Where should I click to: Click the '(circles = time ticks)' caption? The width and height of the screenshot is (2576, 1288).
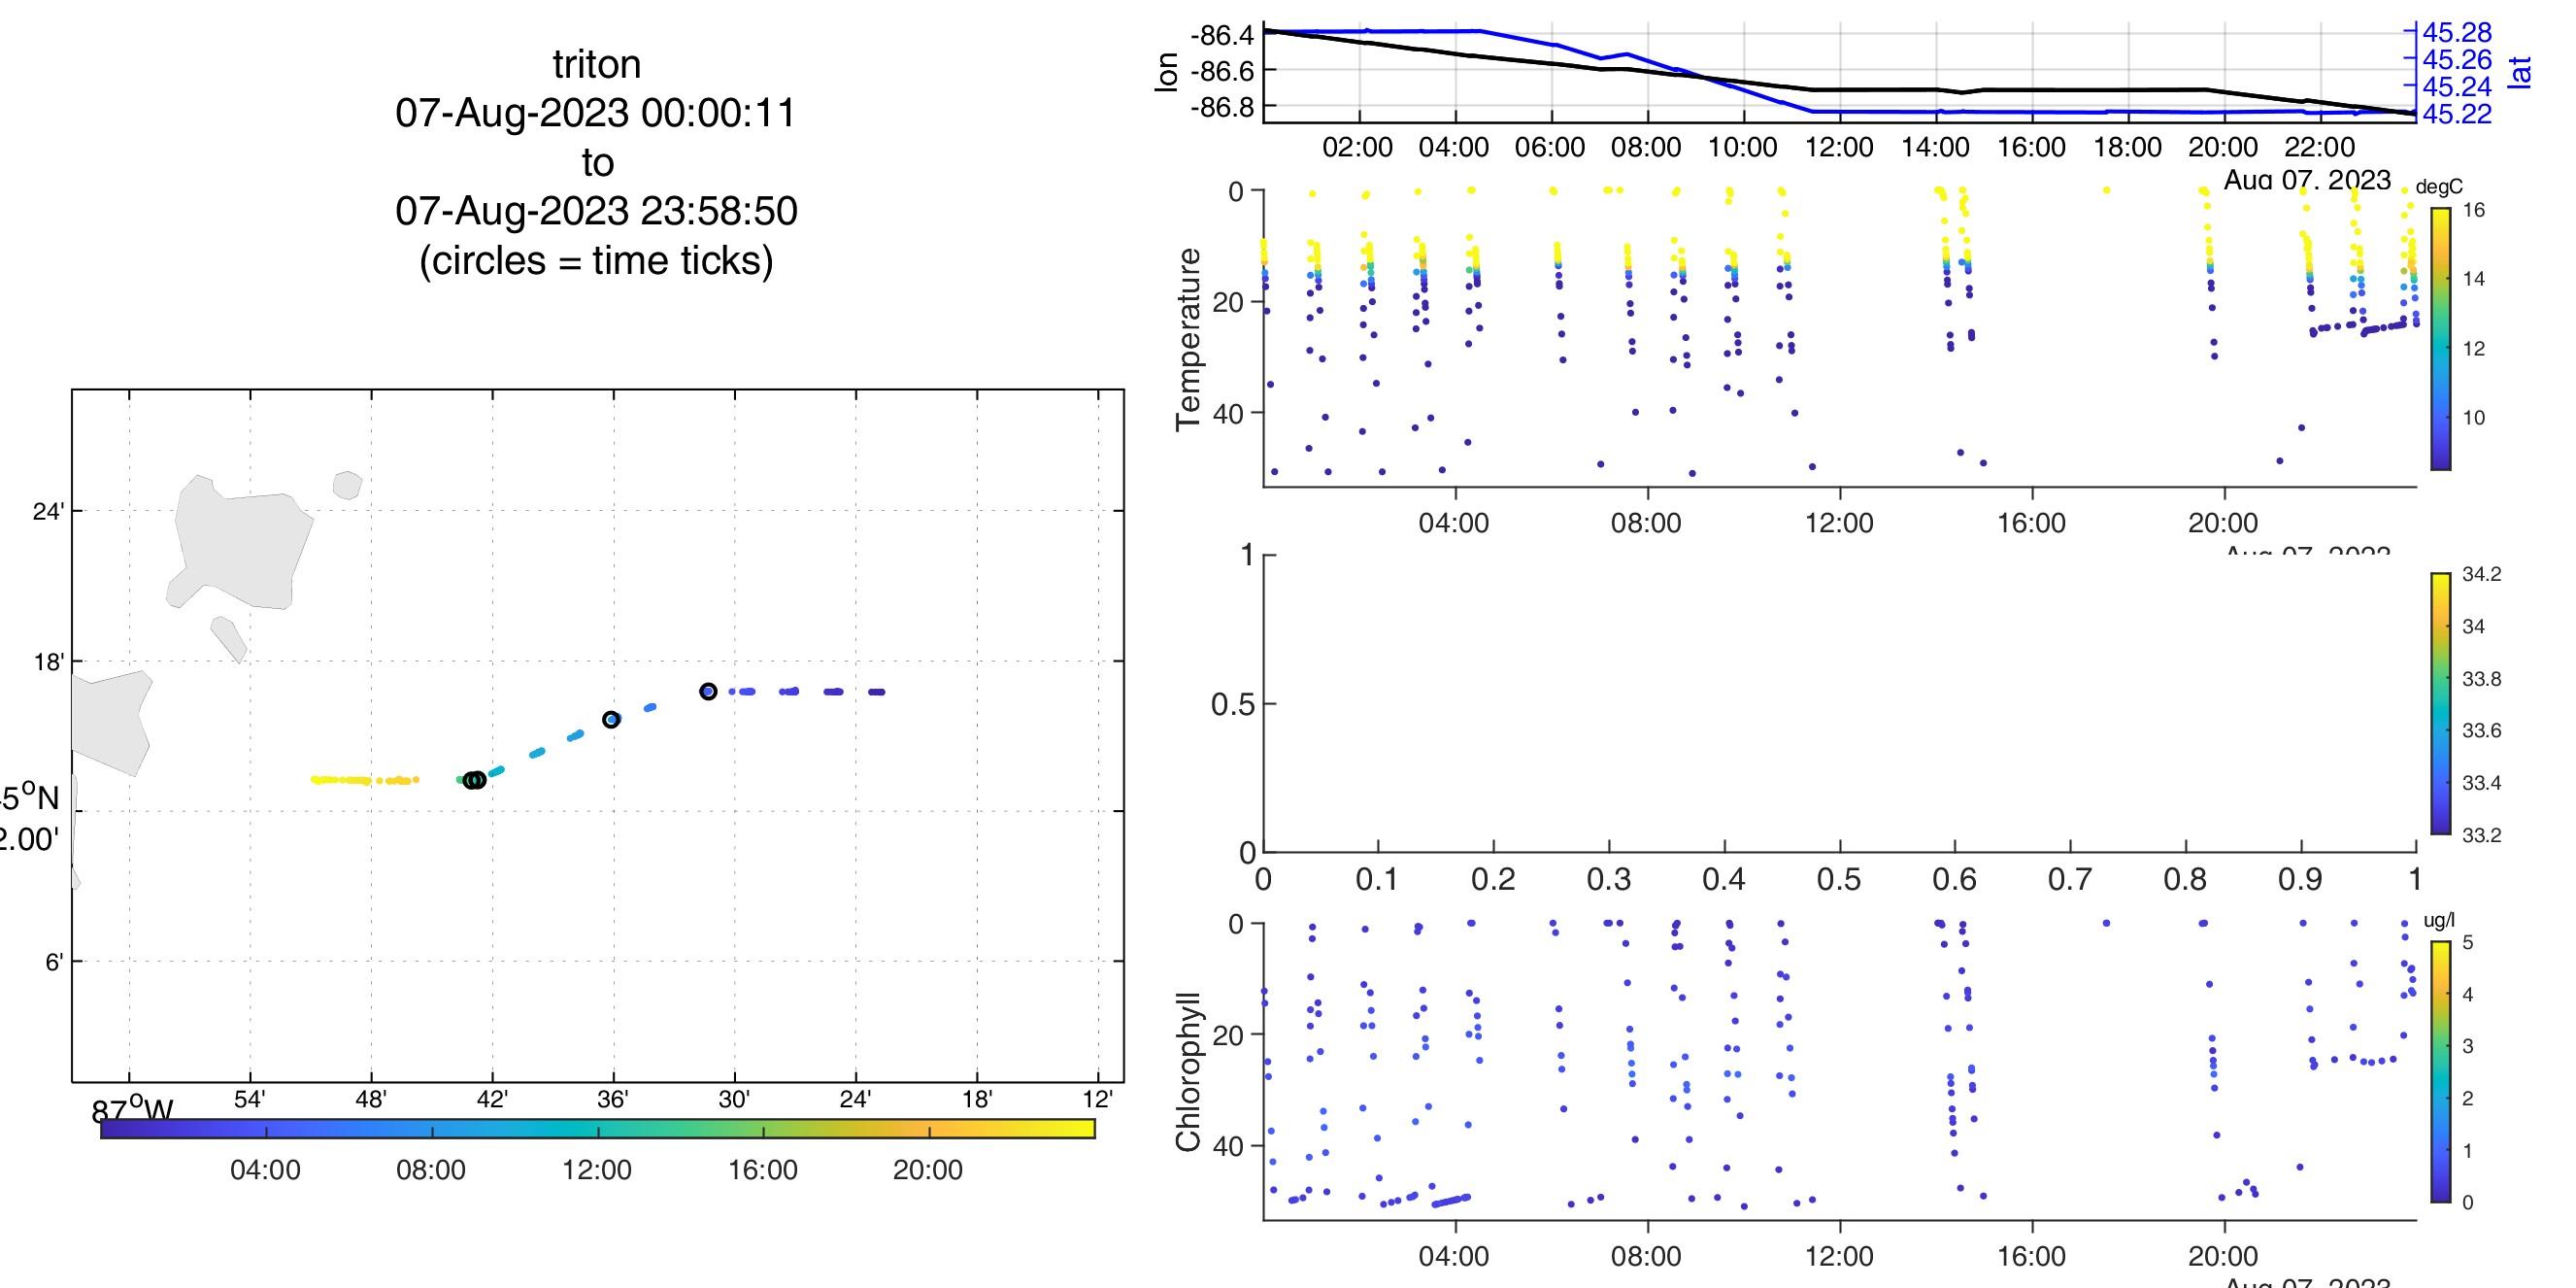point(596,261)
